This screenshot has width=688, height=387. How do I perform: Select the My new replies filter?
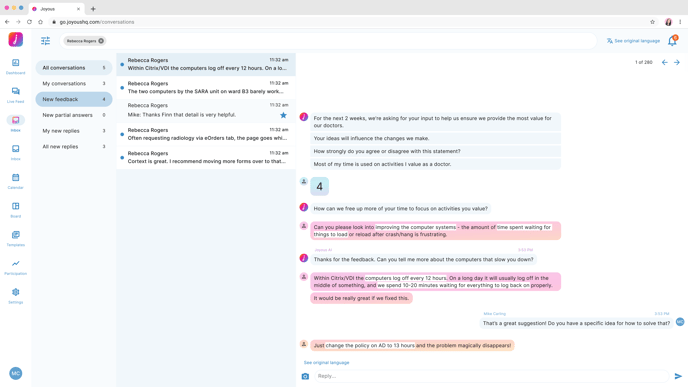click(74, 131)
